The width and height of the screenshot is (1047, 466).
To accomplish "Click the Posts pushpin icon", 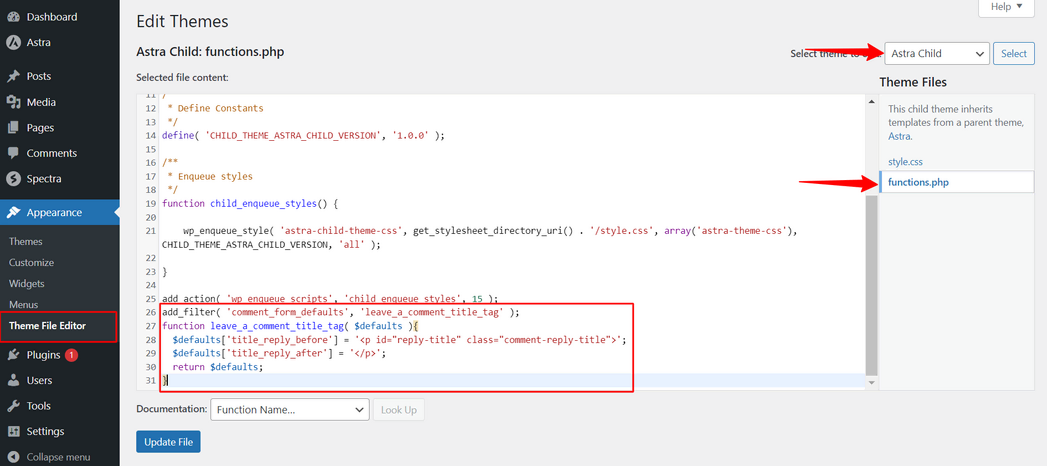I will [x=14, y=77].
